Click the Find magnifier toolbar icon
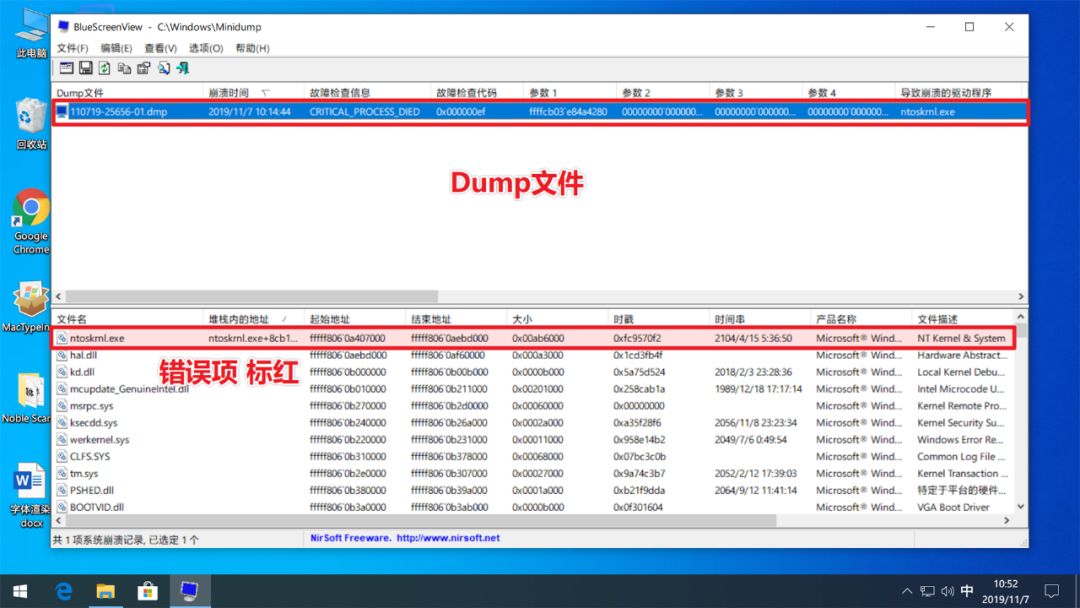The width and height of the screenshot is (1080, 608). (x=163, y=68)
